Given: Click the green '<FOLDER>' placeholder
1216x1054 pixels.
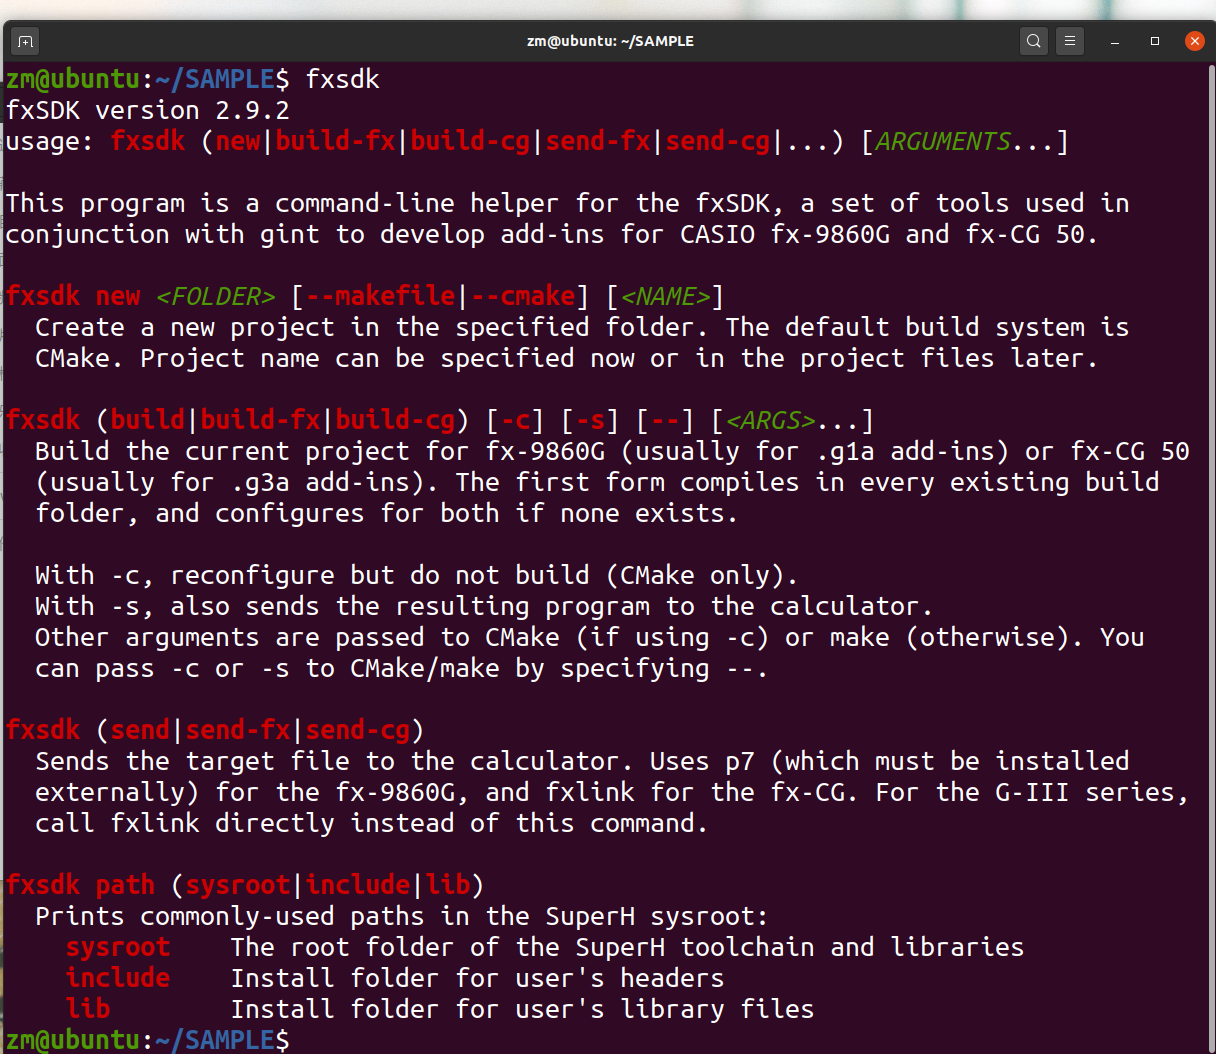Looking at the screenshot, I should click(216, 296).
